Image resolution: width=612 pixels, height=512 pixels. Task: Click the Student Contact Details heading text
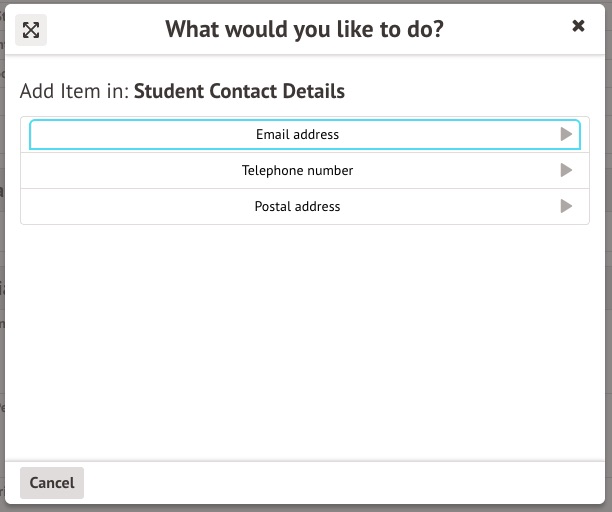coord(239,91)
